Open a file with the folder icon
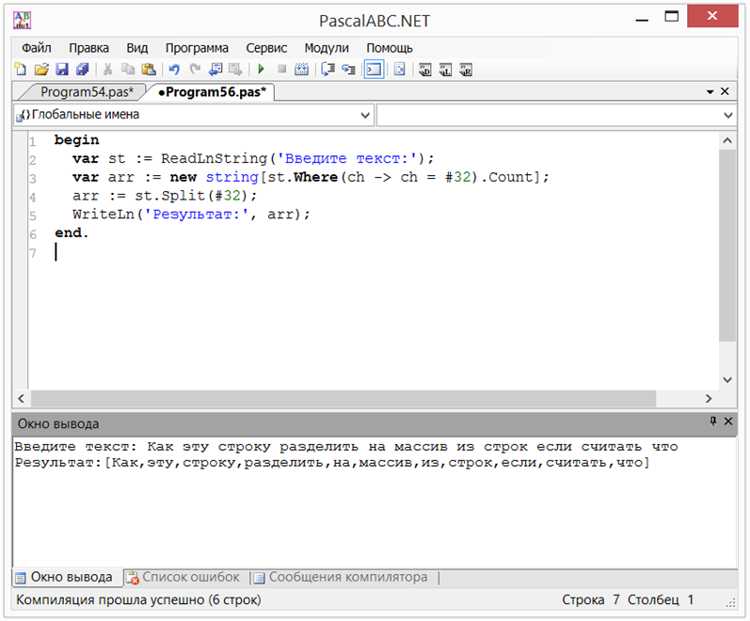Image resolution: width=750 pixels, height=621 pixels. 41,70
